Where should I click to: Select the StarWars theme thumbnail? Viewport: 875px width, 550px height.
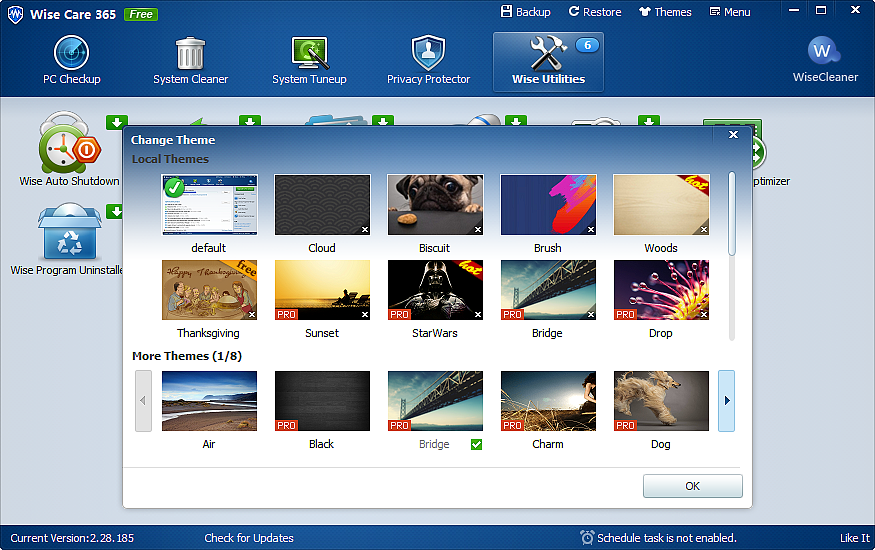coord(435,290)
